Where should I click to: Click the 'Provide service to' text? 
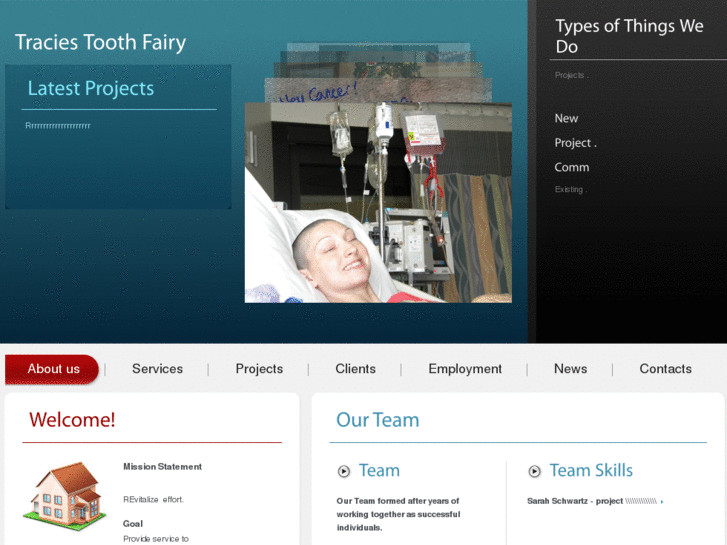[156, 539]
